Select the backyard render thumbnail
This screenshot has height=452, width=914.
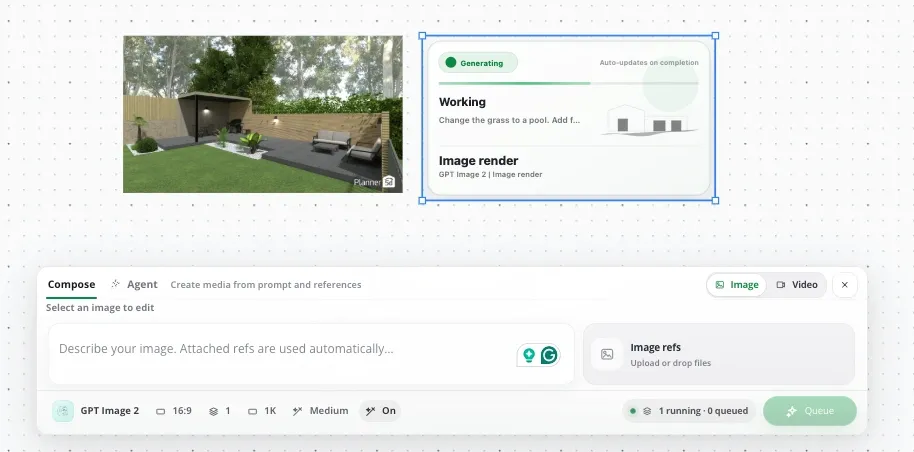click(263, 114)
